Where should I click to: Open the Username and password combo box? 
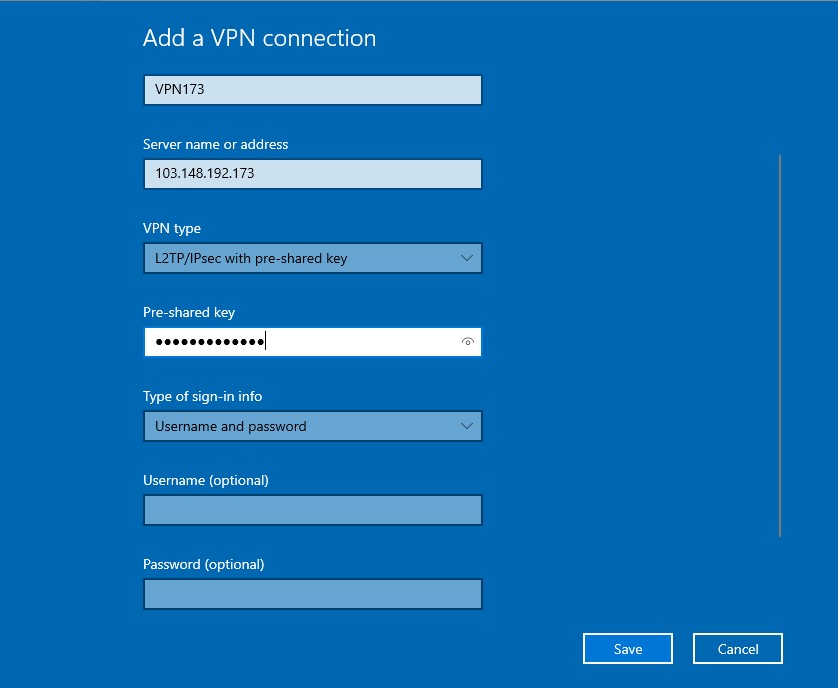[x=313, y=426]
